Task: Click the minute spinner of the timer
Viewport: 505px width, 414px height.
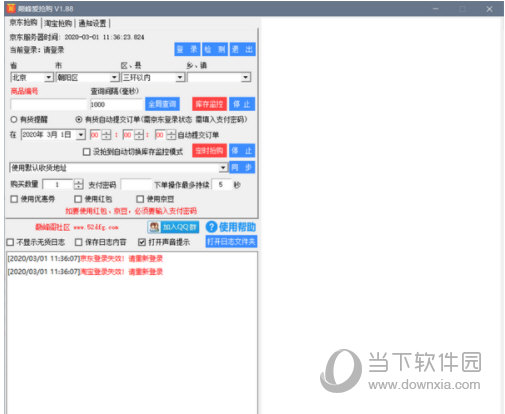Action: click(139, 135)
